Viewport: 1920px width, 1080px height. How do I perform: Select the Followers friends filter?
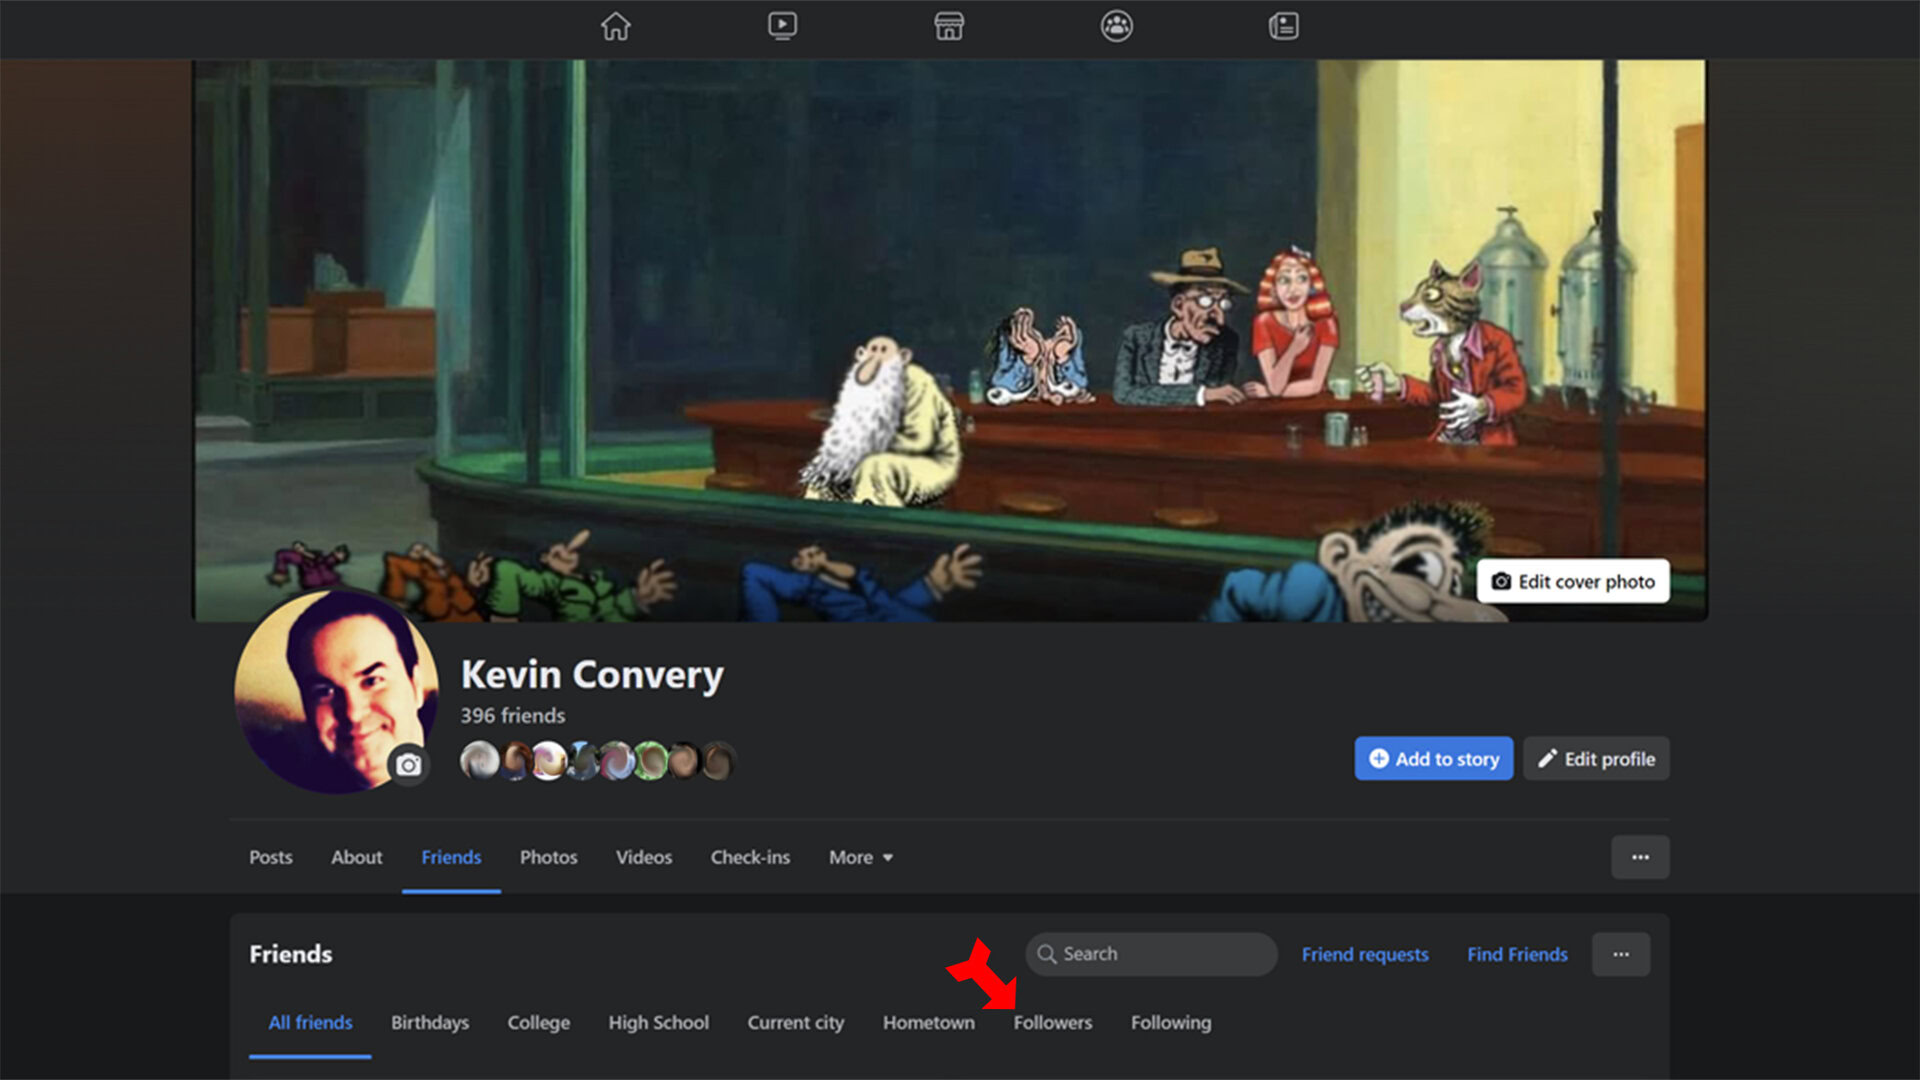tap(1052, 1023)
